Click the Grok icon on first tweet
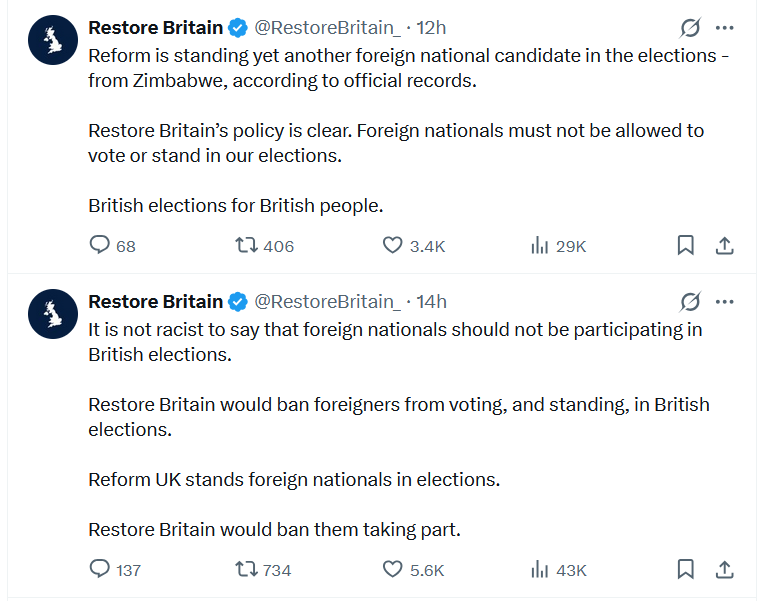The image size is (758, 601). coord(690,27)
